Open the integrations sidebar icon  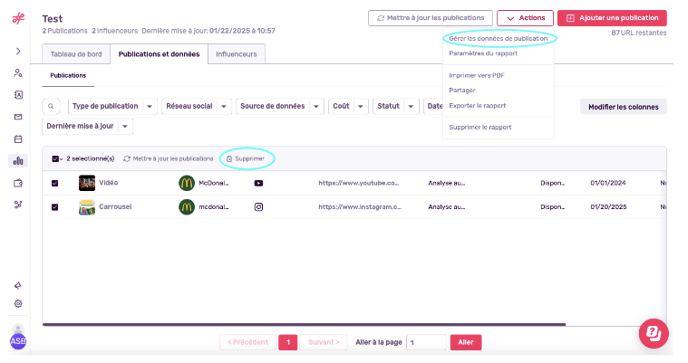click(18, 205)
